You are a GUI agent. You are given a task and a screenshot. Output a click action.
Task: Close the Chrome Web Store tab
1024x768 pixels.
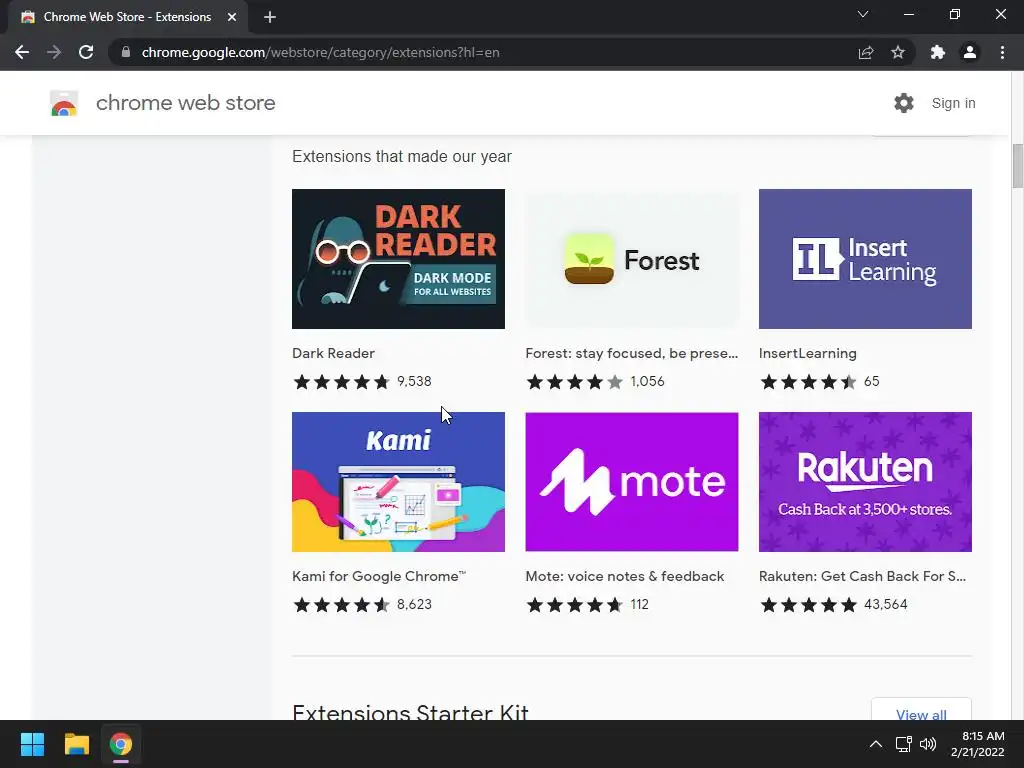(x=232, y=17)
